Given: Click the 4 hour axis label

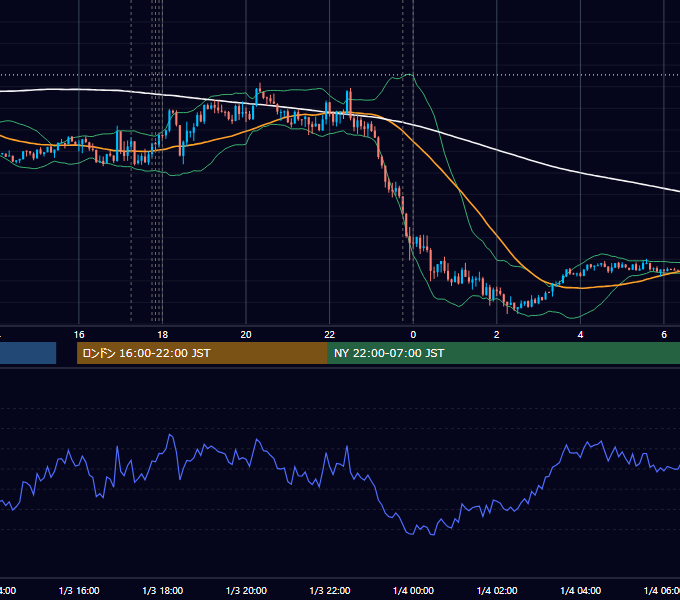Looking at the screenshot, I should click(580, 335).
